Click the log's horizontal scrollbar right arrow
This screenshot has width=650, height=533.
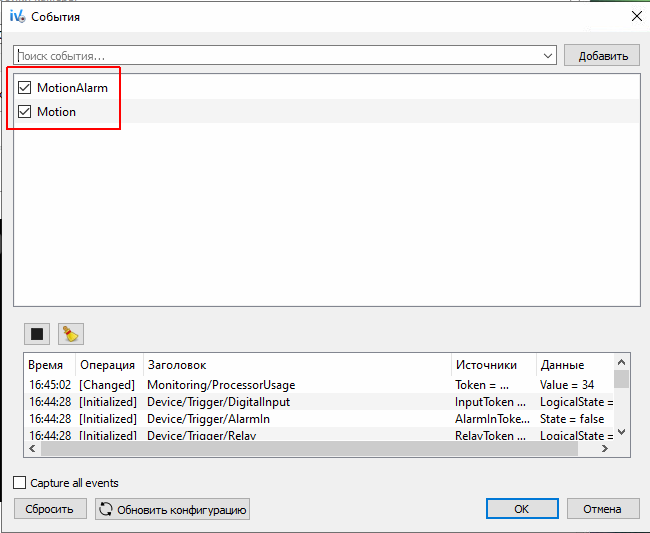[x=605, y=448]
